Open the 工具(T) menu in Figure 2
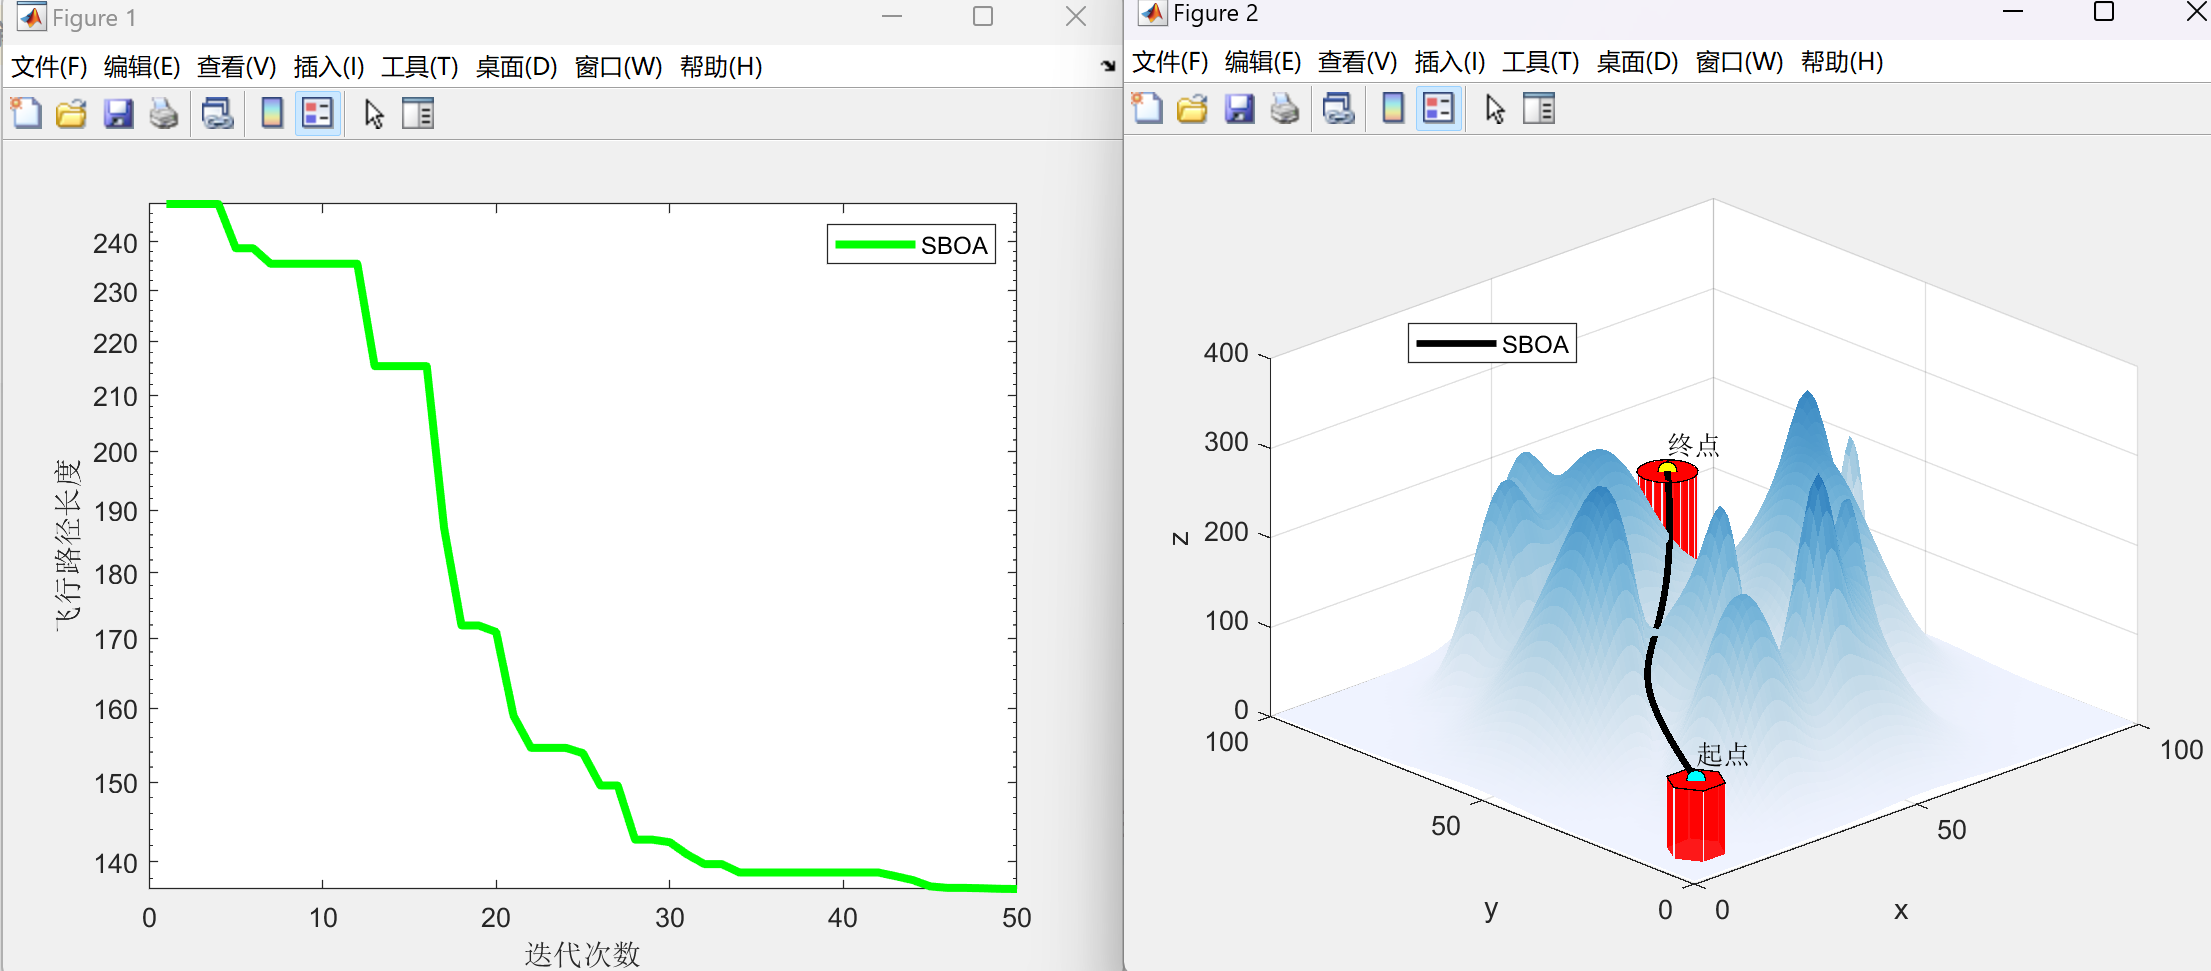 (1538, 62)
